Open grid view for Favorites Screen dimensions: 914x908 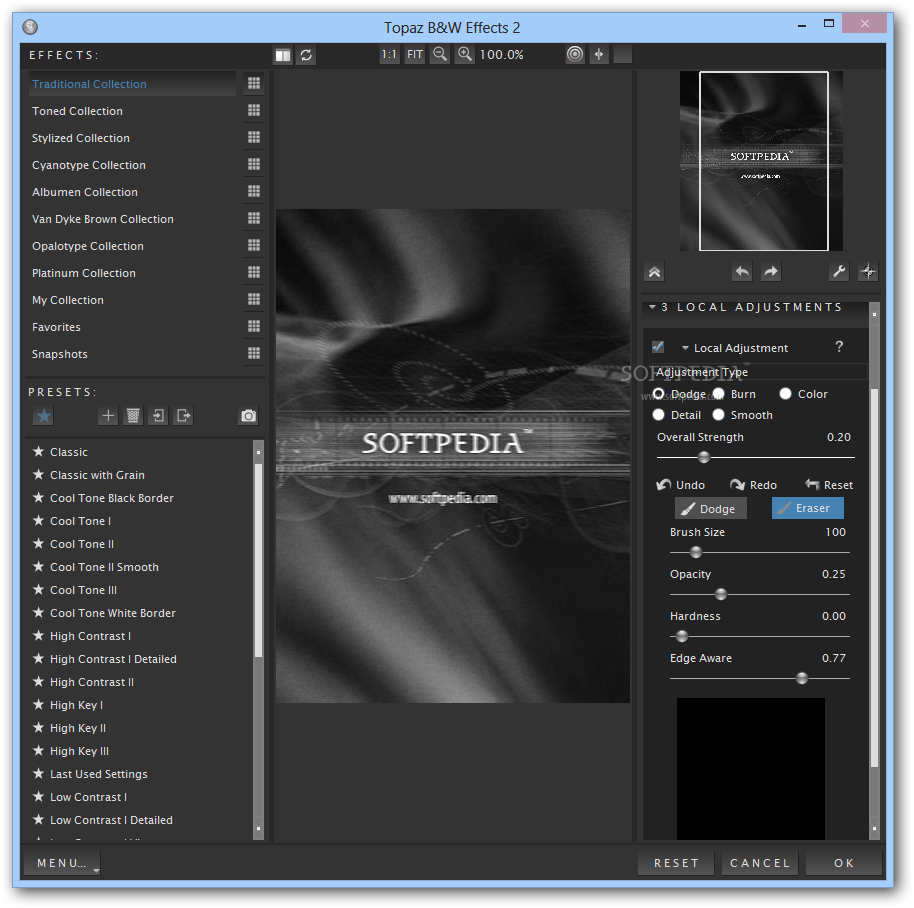pos(254,326)
